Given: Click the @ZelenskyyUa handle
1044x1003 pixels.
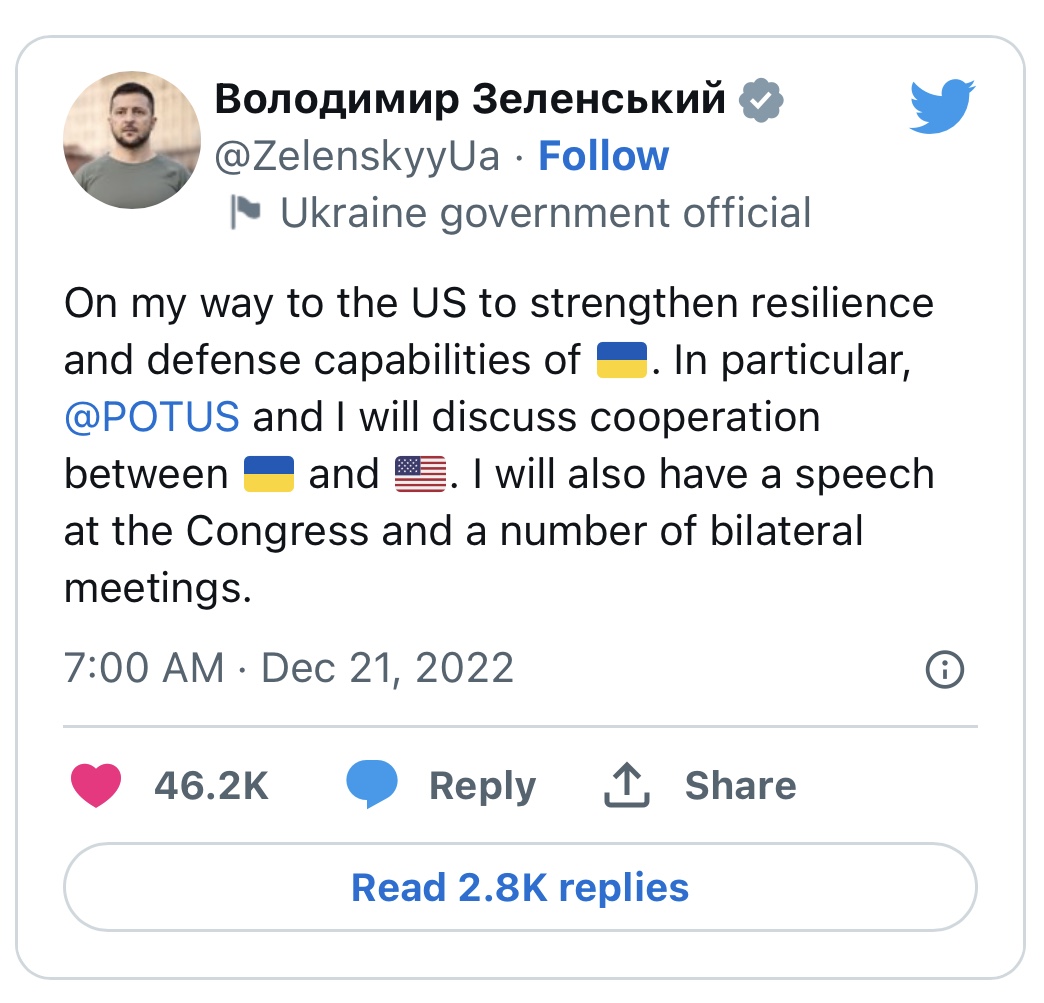Looking at the screenshot, I should [357, 156].
